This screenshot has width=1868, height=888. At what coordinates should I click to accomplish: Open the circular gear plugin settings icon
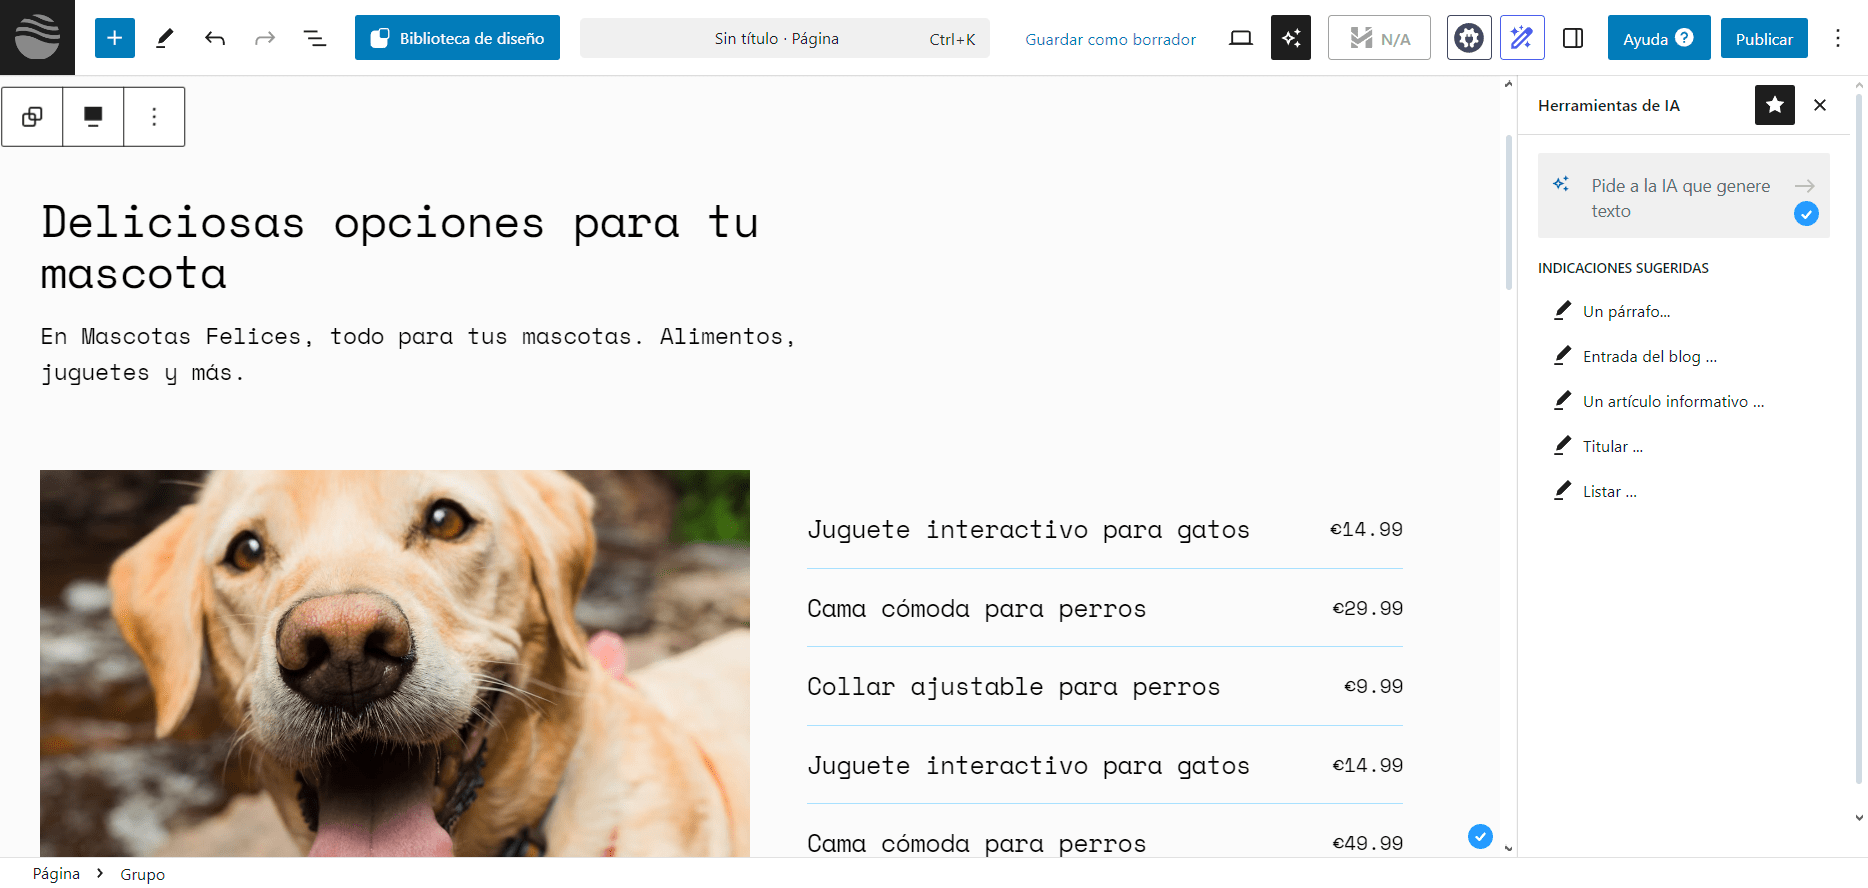tap(1469, 38)
